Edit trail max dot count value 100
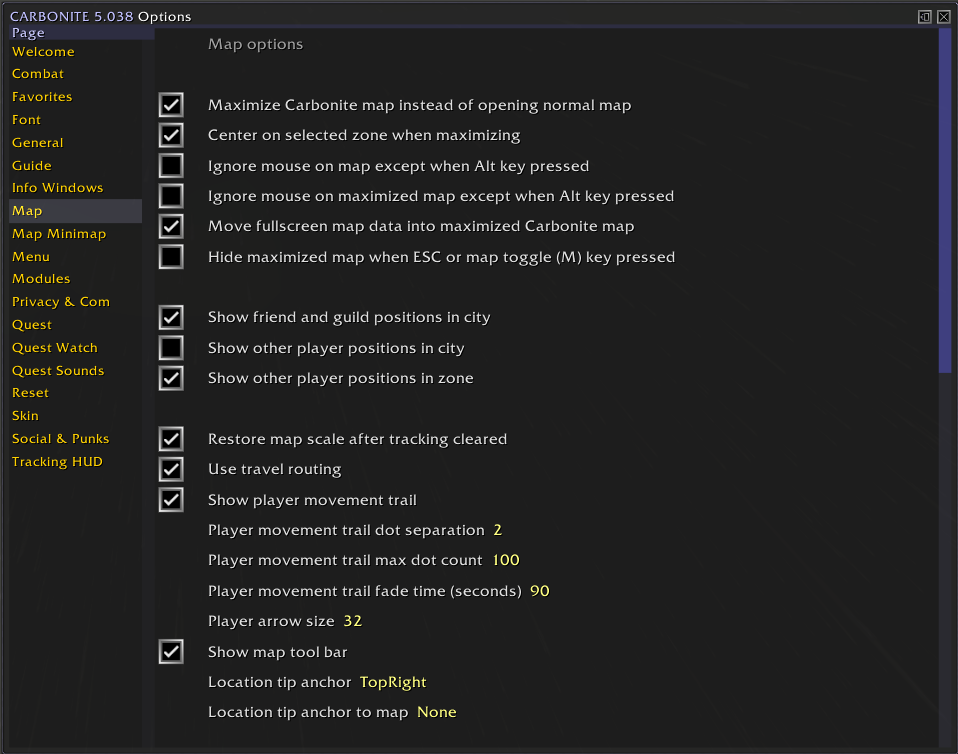The width and height of the screenshot is (958, 754). 506,560
